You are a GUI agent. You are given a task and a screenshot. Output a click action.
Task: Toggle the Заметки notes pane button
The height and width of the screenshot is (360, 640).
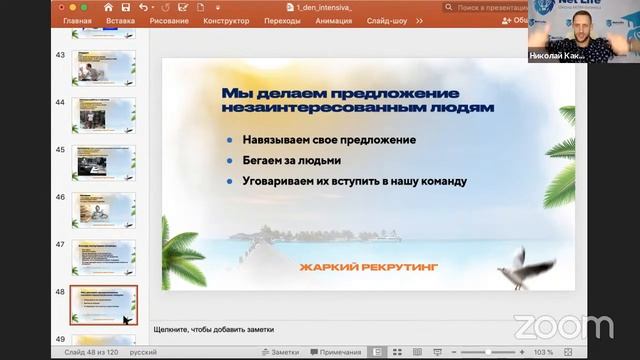click(x=280, y=352)
